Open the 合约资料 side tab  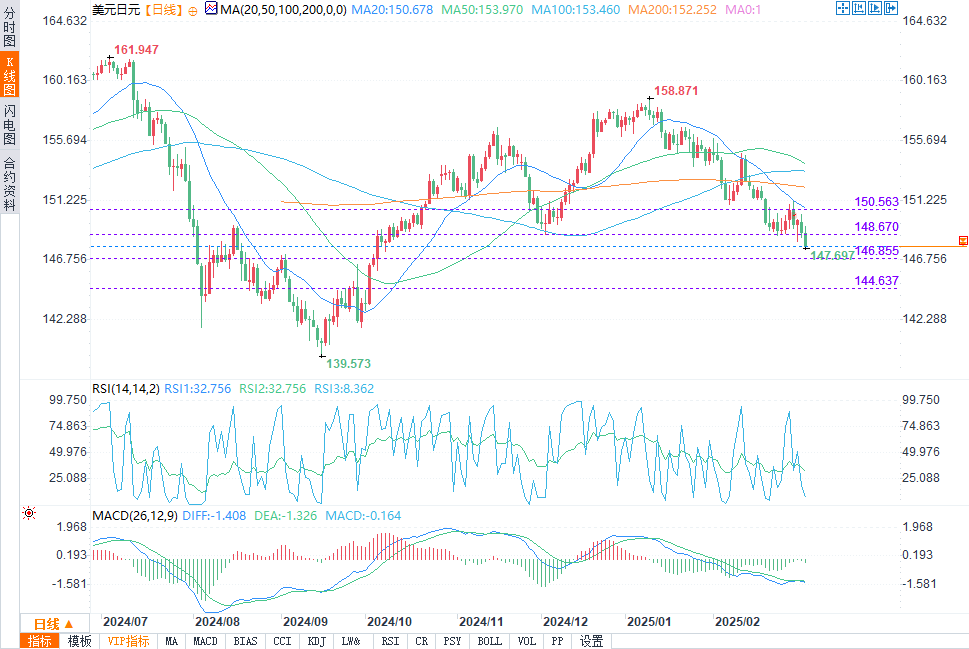tap(9, 184)
